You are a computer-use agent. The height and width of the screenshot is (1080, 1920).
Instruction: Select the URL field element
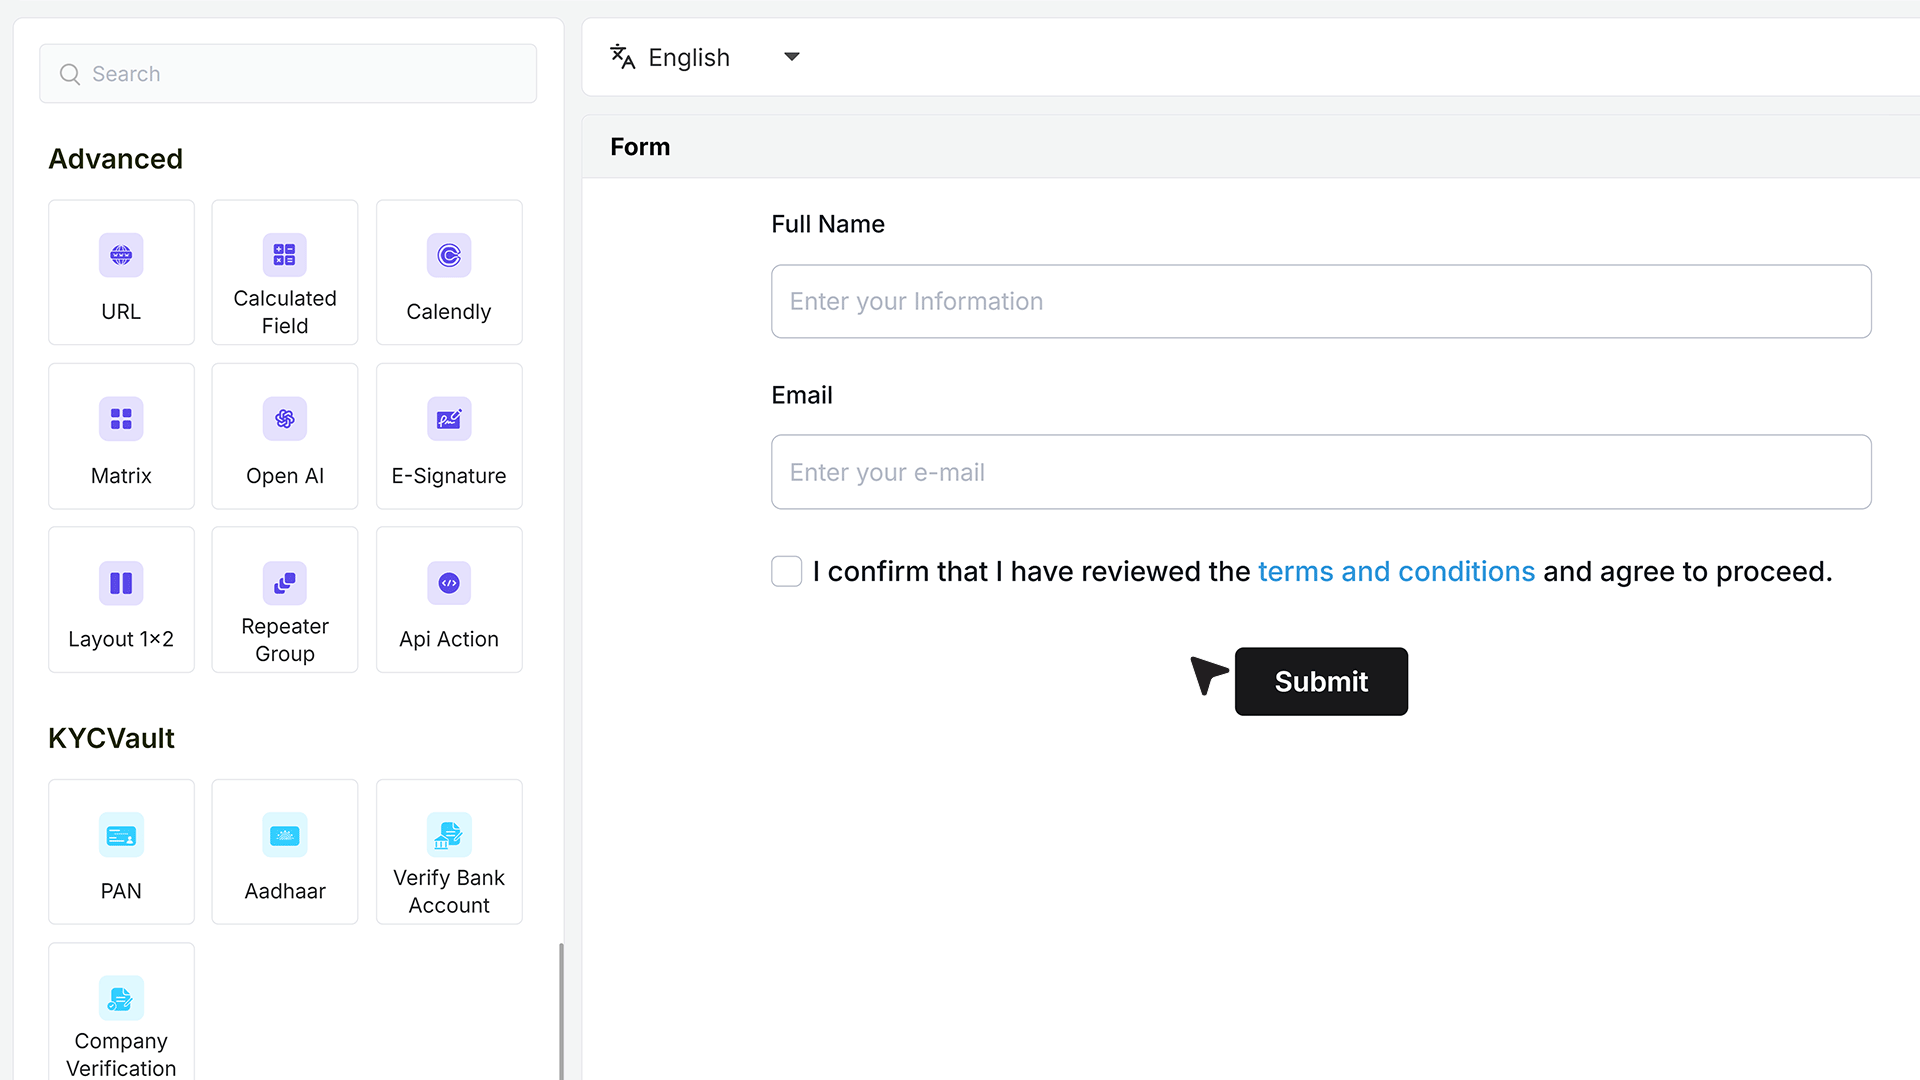pyautogui.click(x=121, y=272)
